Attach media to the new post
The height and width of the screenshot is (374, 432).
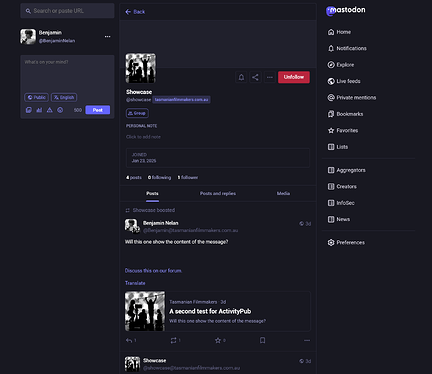pos(29,110)
